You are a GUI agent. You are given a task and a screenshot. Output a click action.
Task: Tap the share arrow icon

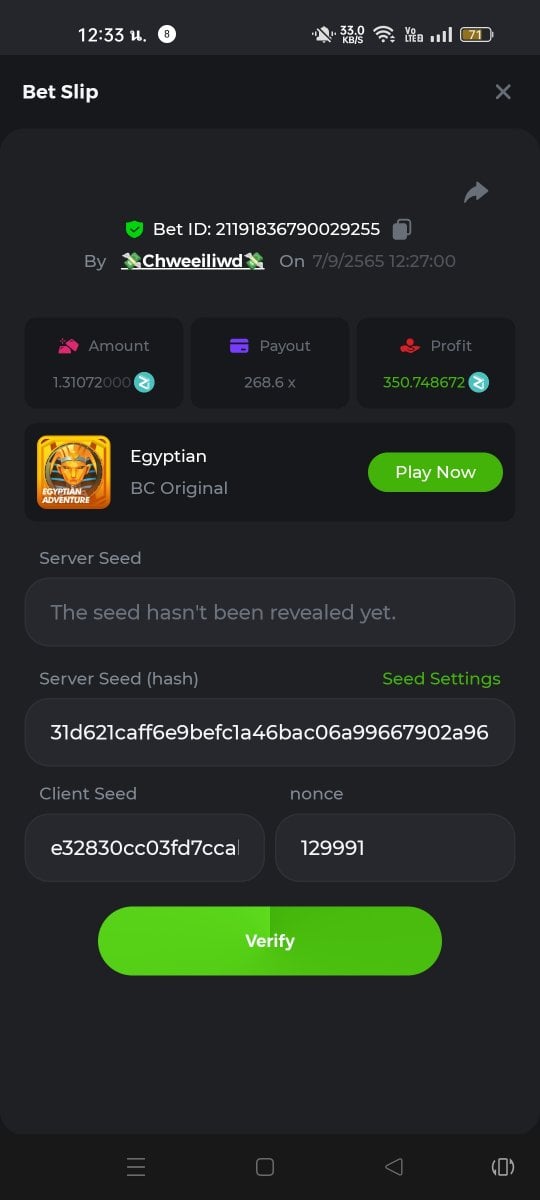coord(476,192)
